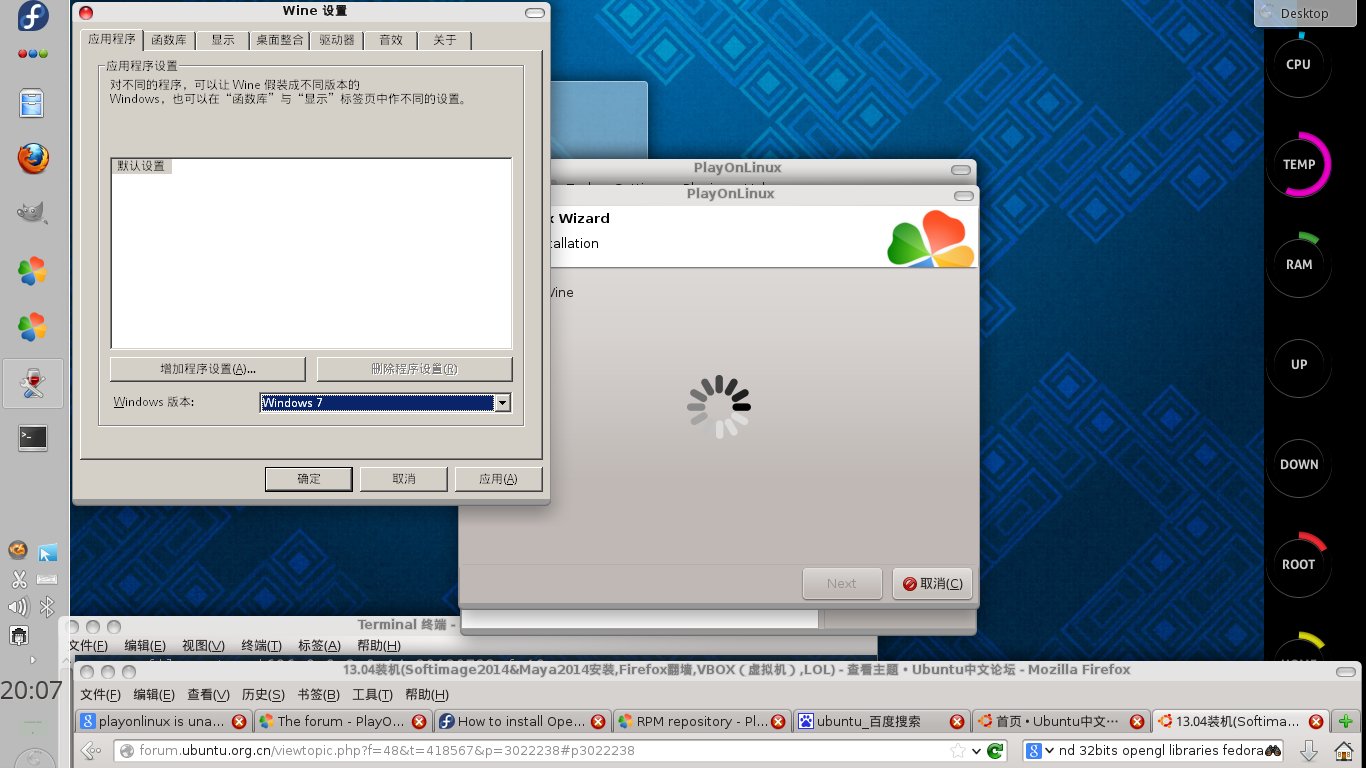Switch to 'RPM repository - Pl...' tab

tap(701, 721)
